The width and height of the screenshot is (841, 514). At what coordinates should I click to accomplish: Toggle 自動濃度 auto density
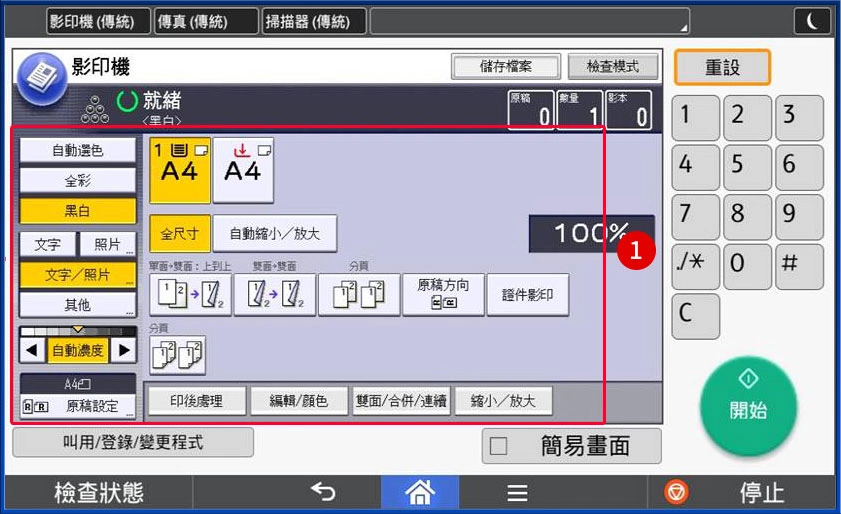[78, 350]
